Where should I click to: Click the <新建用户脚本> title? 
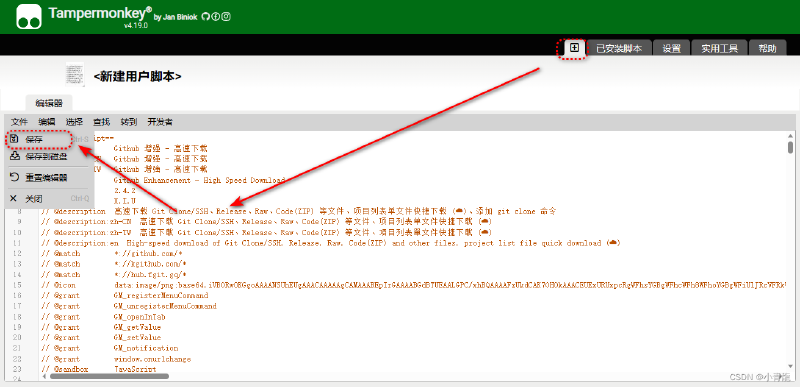(137, 76)
